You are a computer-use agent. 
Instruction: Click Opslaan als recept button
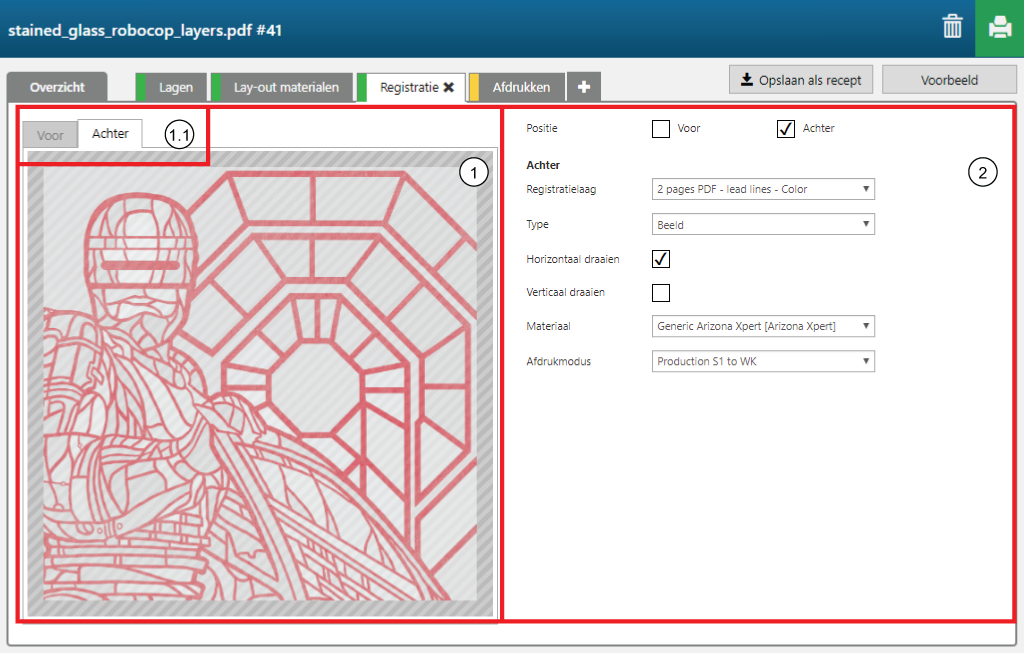(x=801, y=80)
